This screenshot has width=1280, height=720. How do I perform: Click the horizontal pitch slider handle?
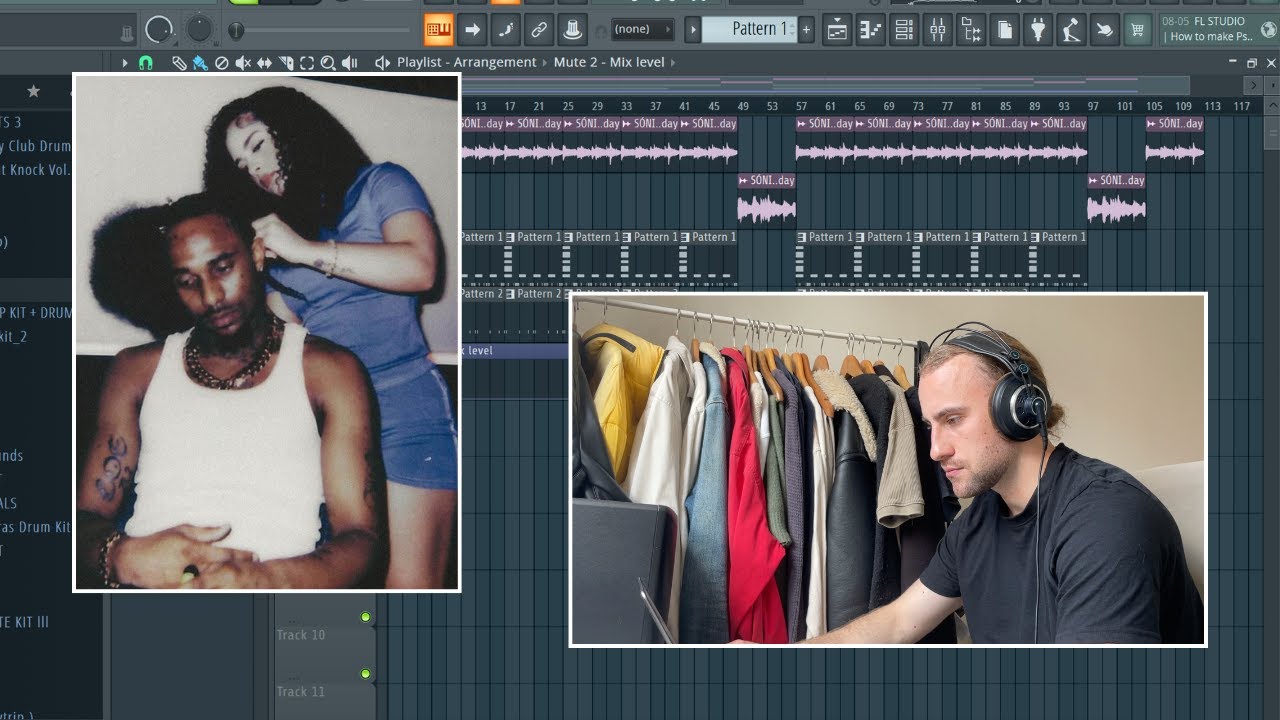point(236,31)
